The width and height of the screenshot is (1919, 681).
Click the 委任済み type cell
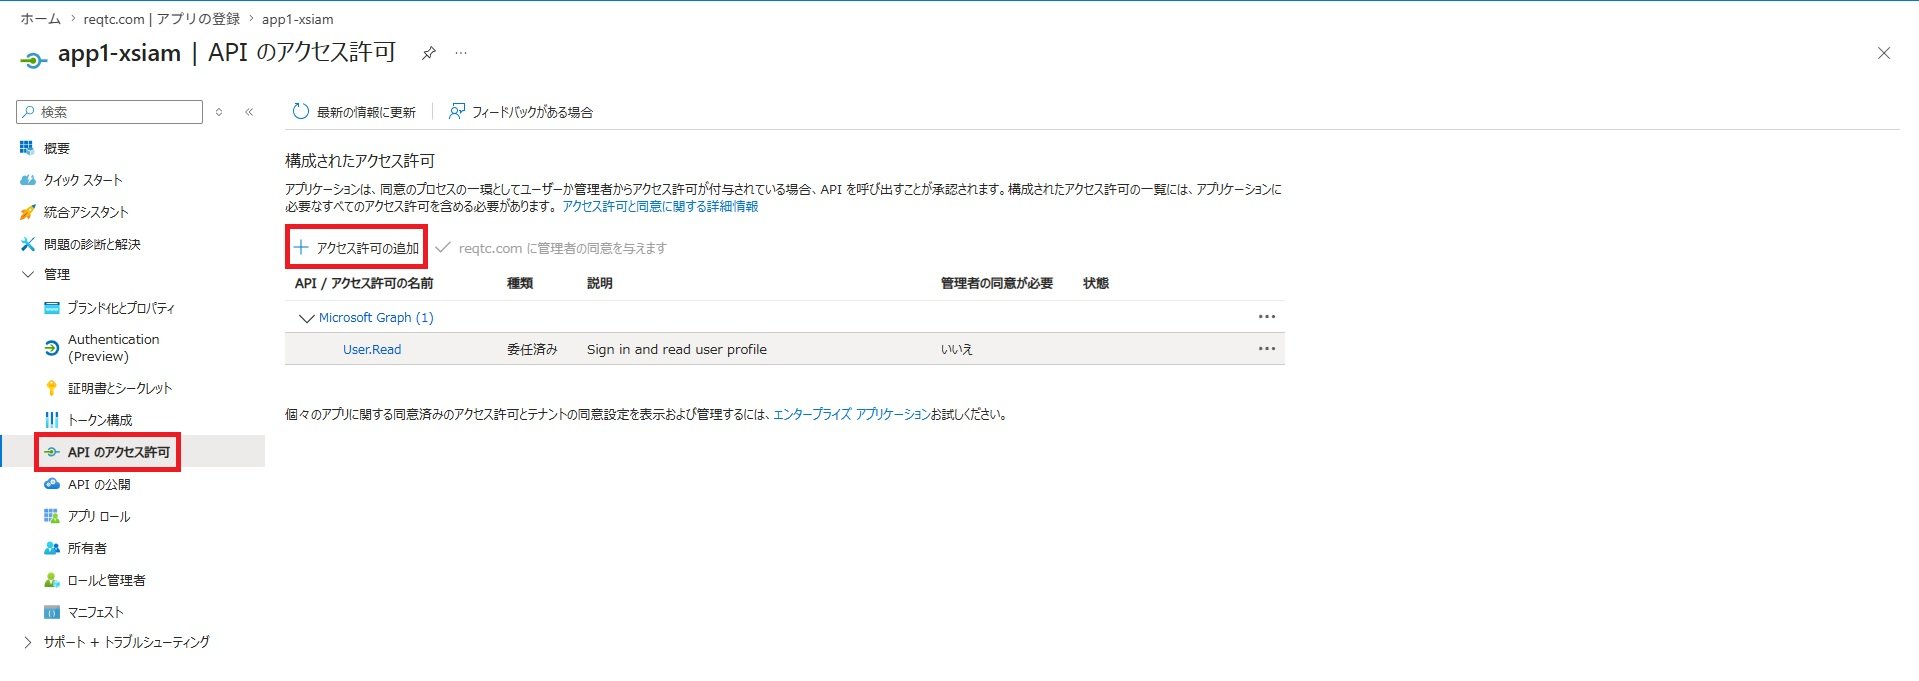532,349
